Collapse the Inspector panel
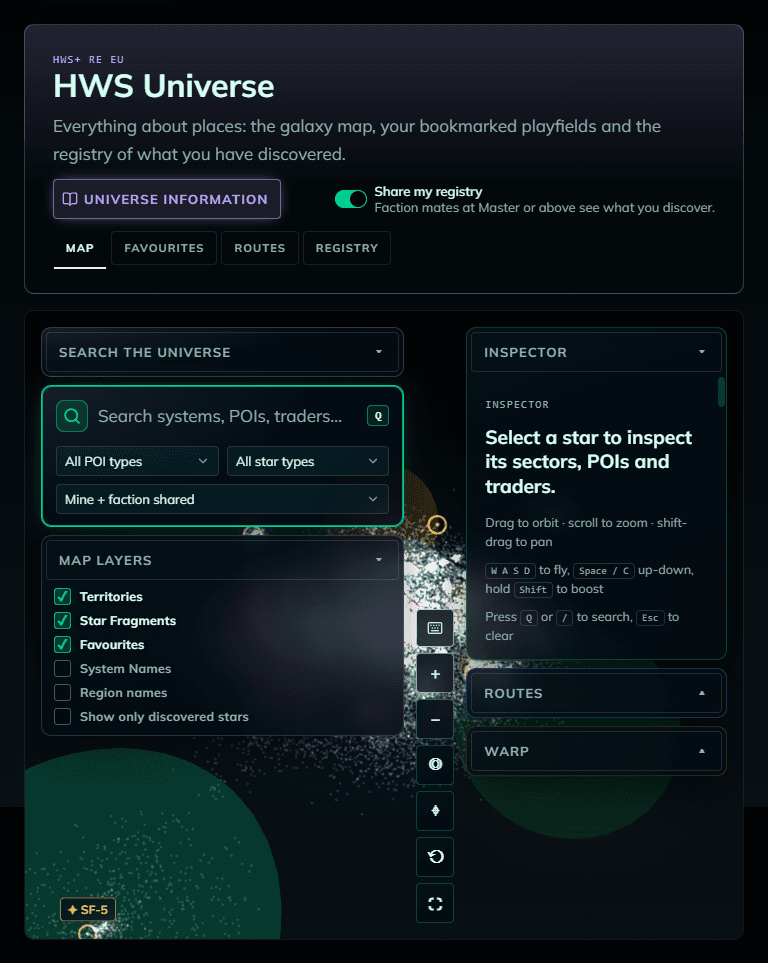This screenshot has height=963, width=768. (596, 352)
